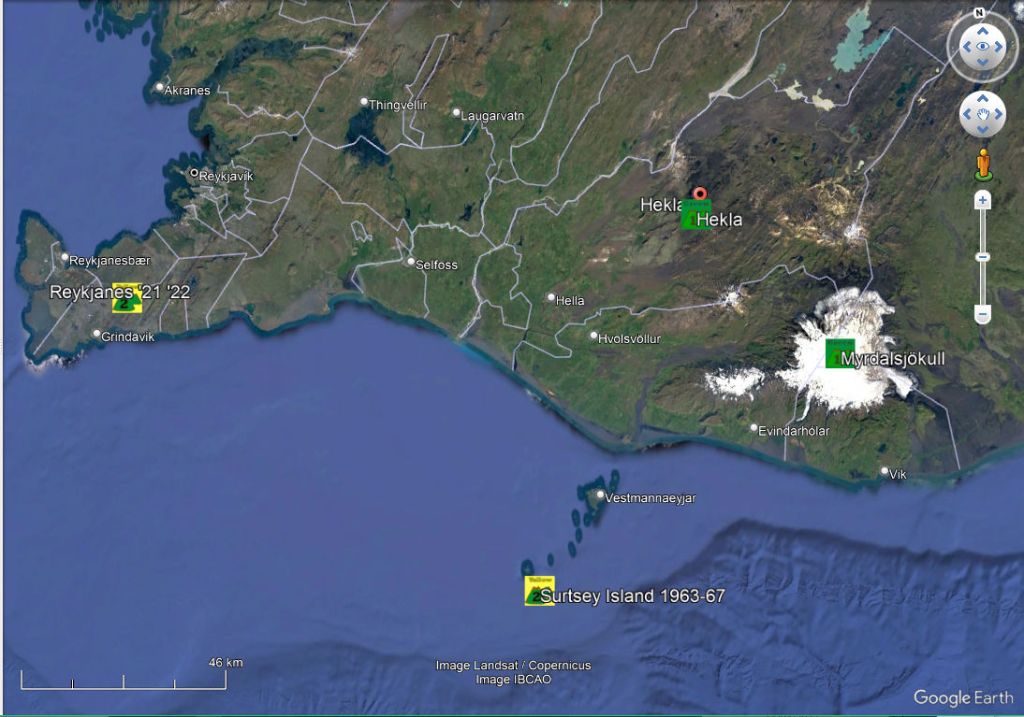Click the red circle marker above Hekla
Screen dimensions: 1024x717
[x=700, y=194]
